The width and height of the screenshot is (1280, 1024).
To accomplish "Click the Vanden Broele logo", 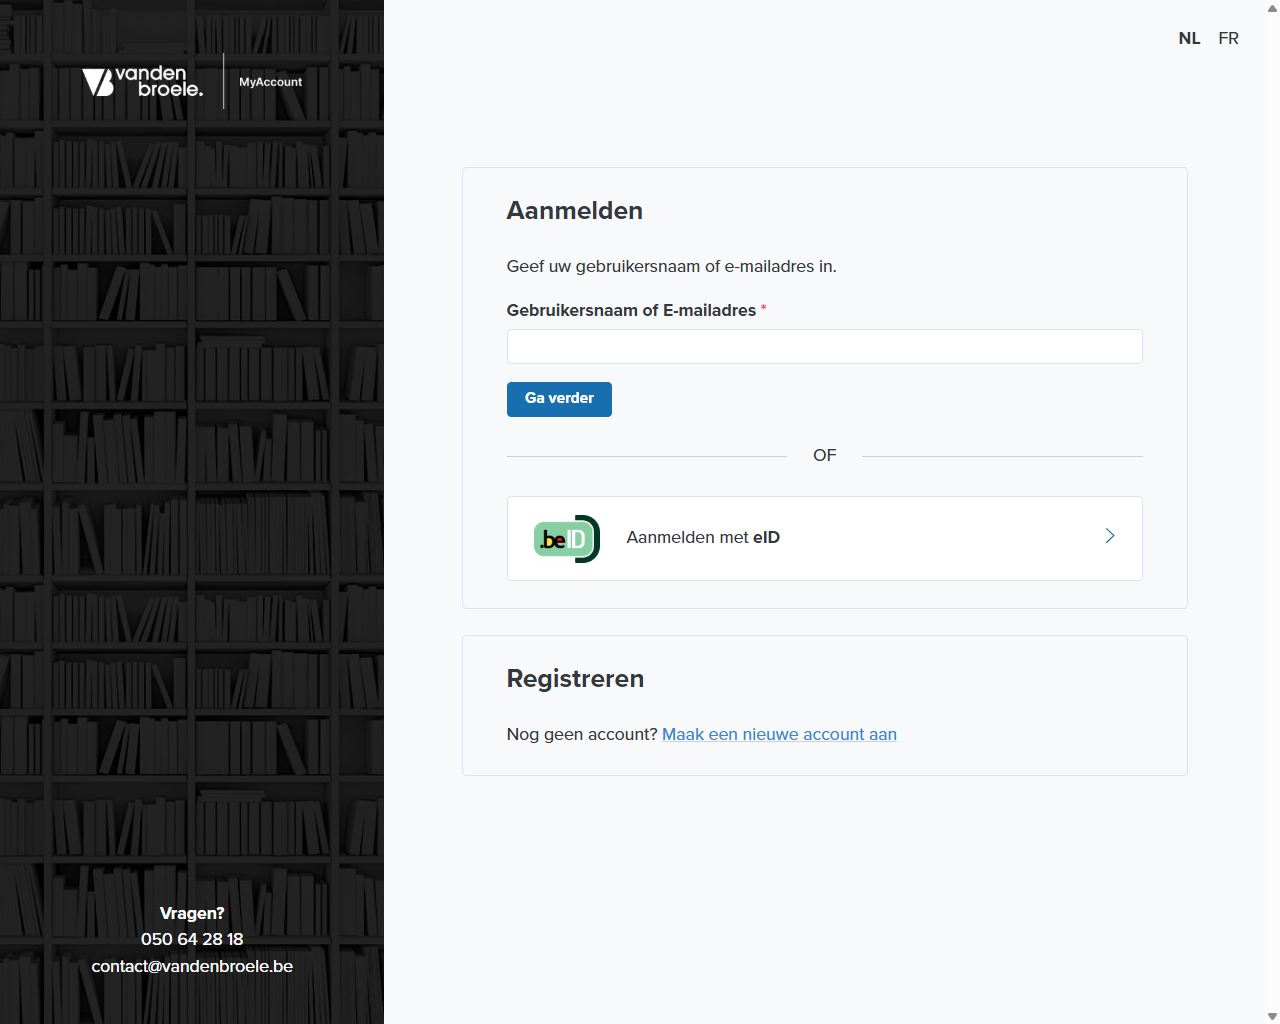I will click(143, 81).
